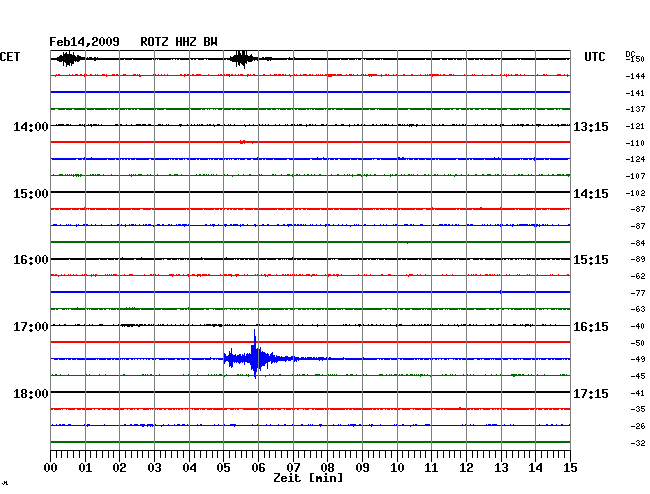Select the 14:00 CET time label

coord(31,127)
